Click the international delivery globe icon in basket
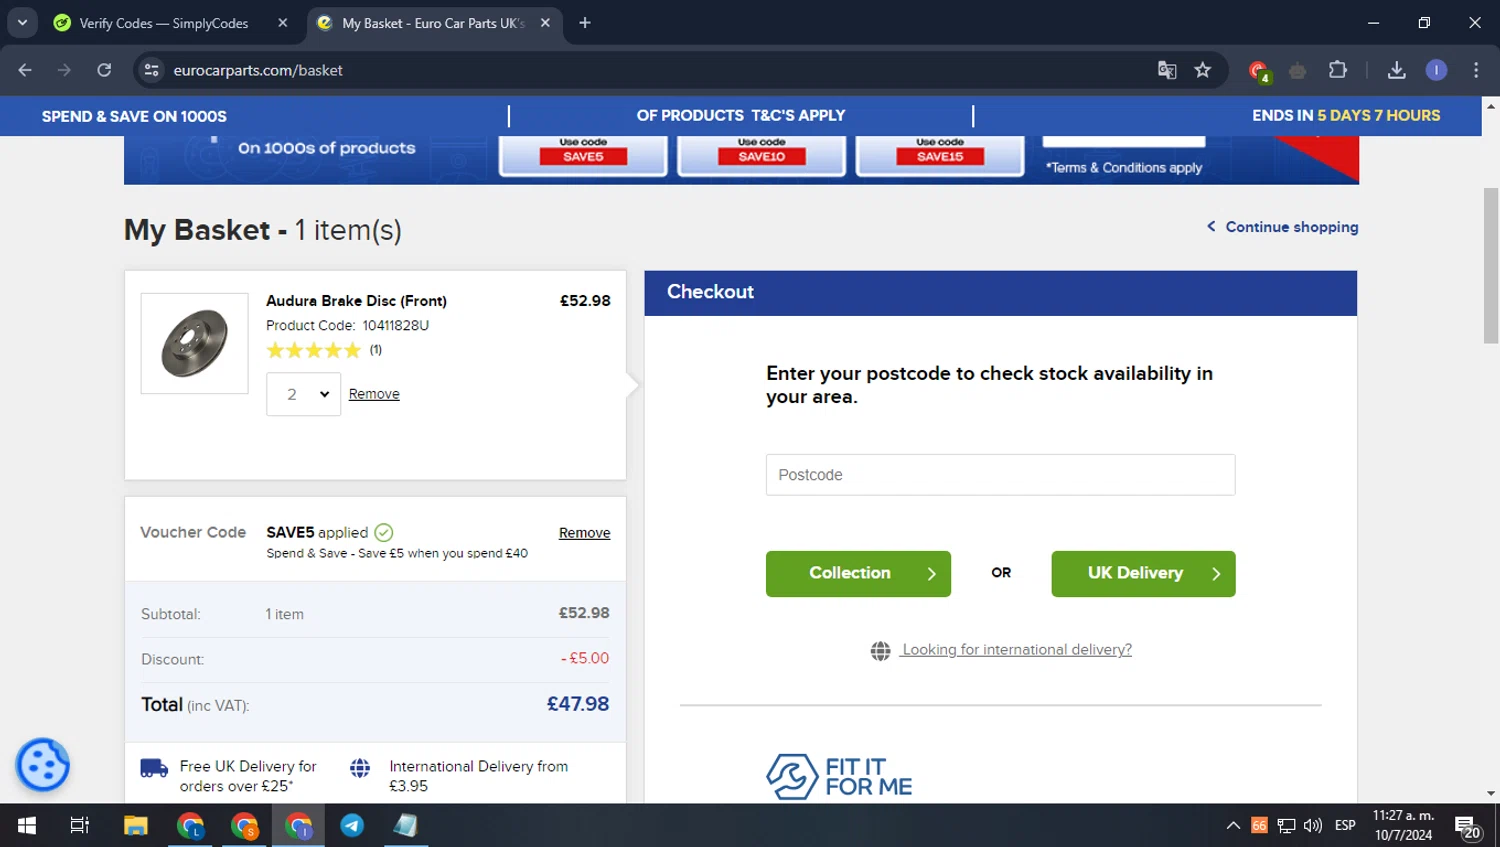1500x847 pixels. click(x=360, y=768)
